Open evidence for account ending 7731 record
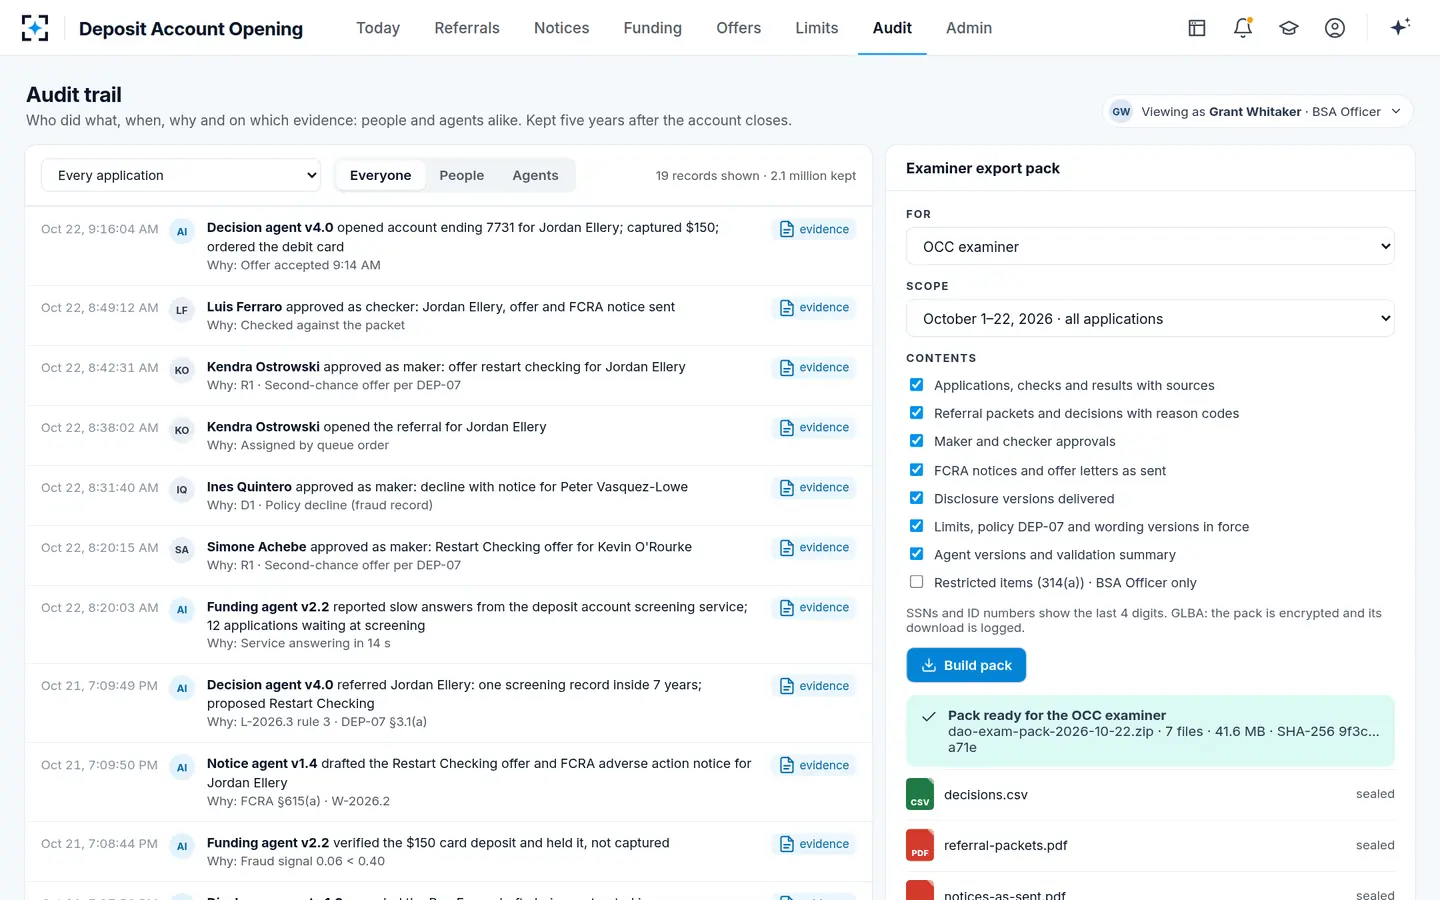The image size is (1440, 900). point(814,229)
